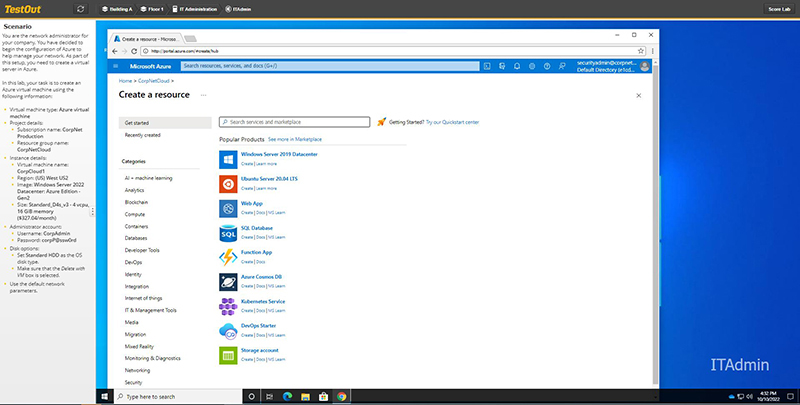
Task: Click the Windows taskbar search box
Action: tap(178, 396)
